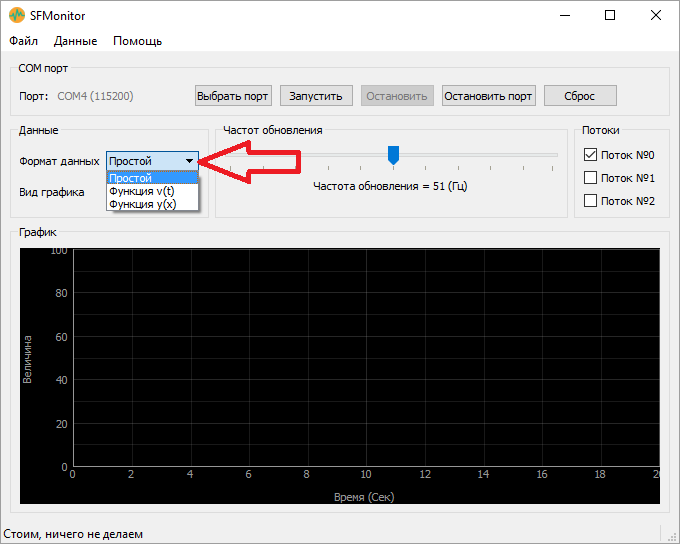680x544 pixels.
Task: Click the Остановить порт button
Action: point(488,96)
